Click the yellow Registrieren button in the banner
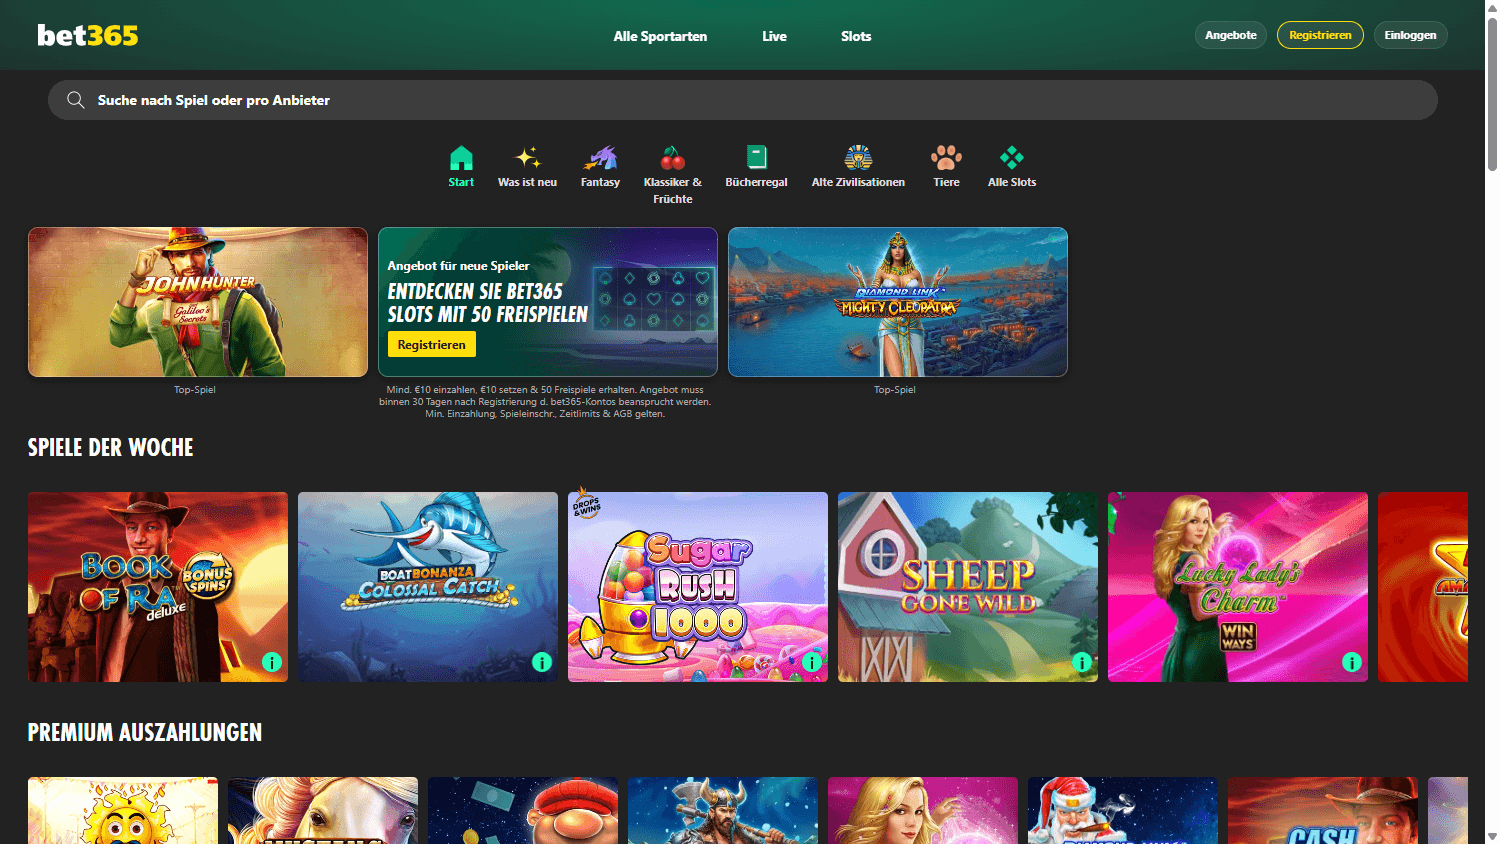Image resolution: width=1500 pixels, height=844 pixels. click(x=432, y=344)
